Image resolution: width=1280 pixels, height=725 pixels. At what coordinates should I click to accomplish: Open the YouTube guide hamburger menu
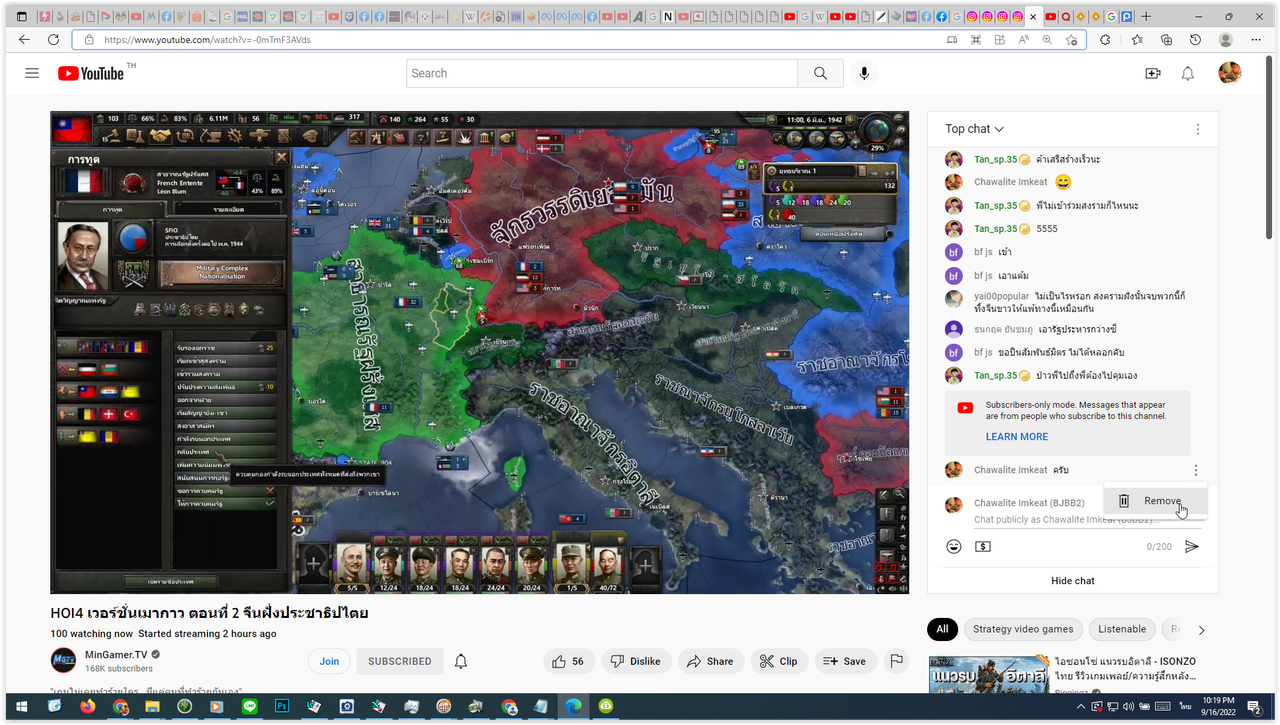(32, 73)
